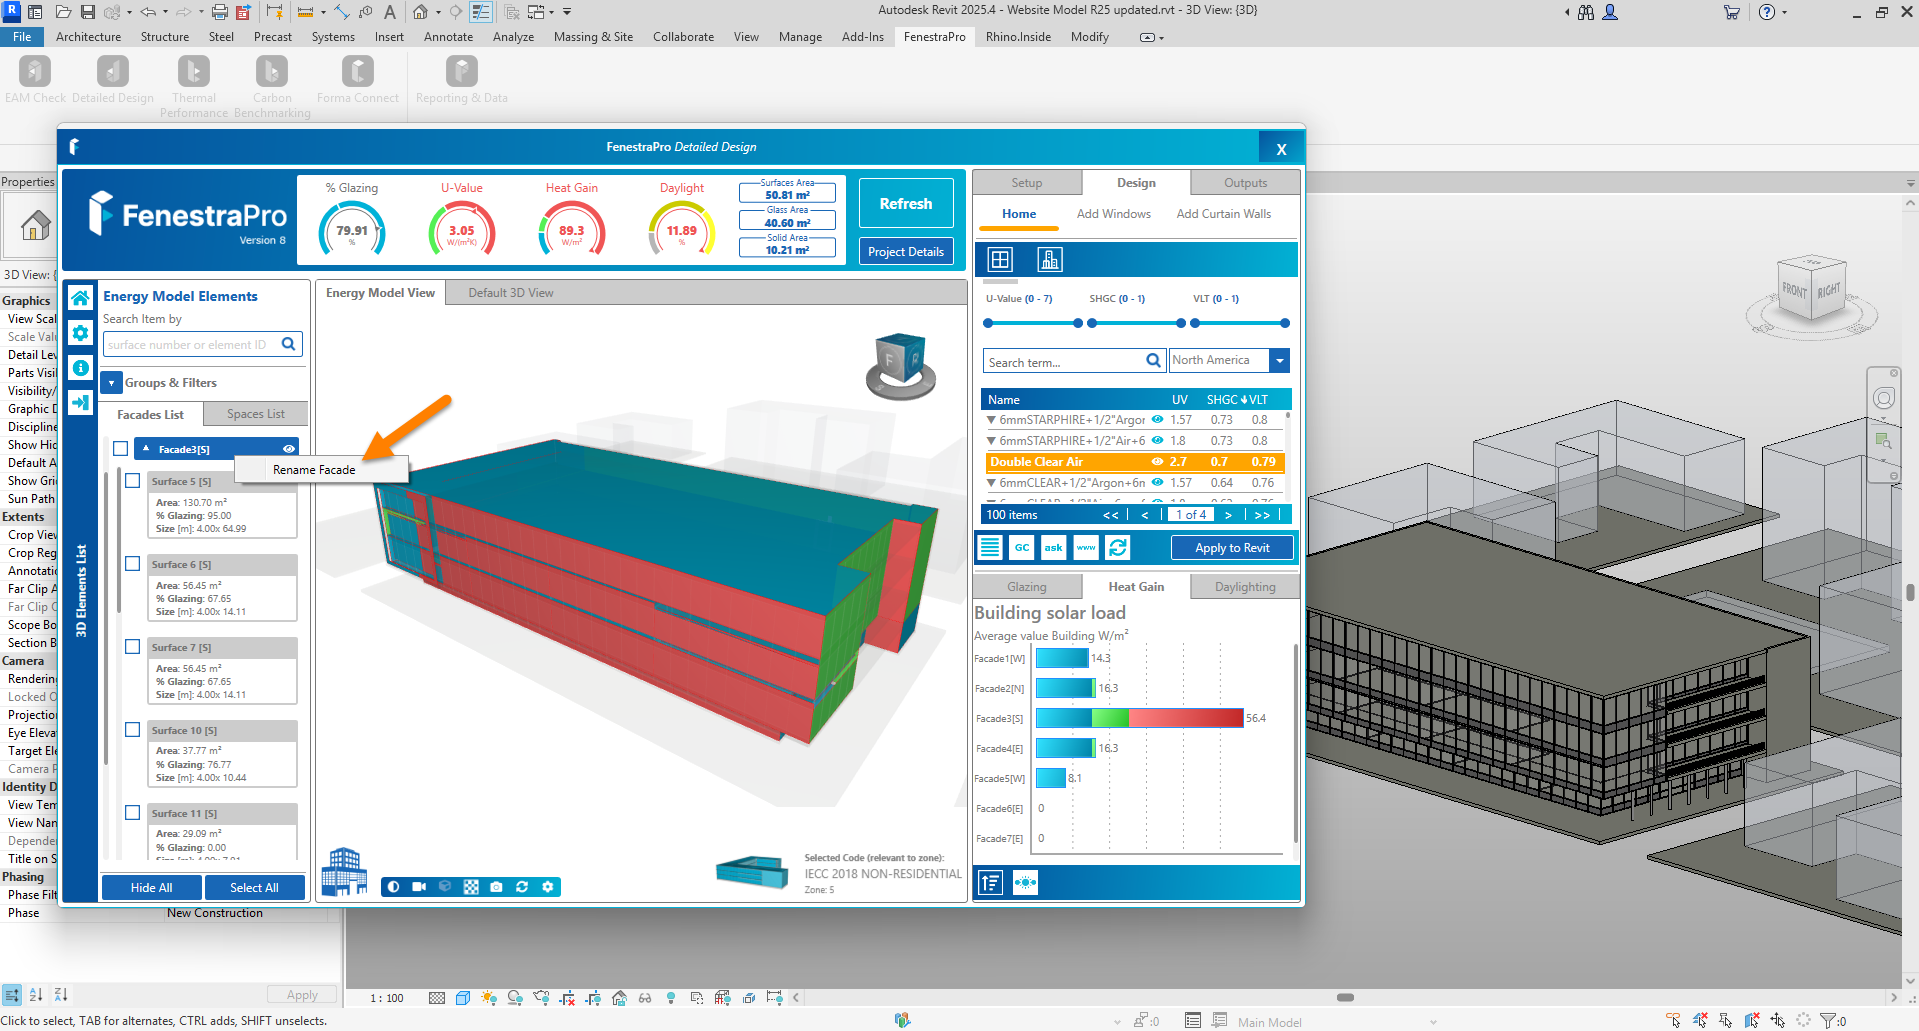
Task: Check the Facade3[S] checkbox
Action: click(x=121, y=449)
